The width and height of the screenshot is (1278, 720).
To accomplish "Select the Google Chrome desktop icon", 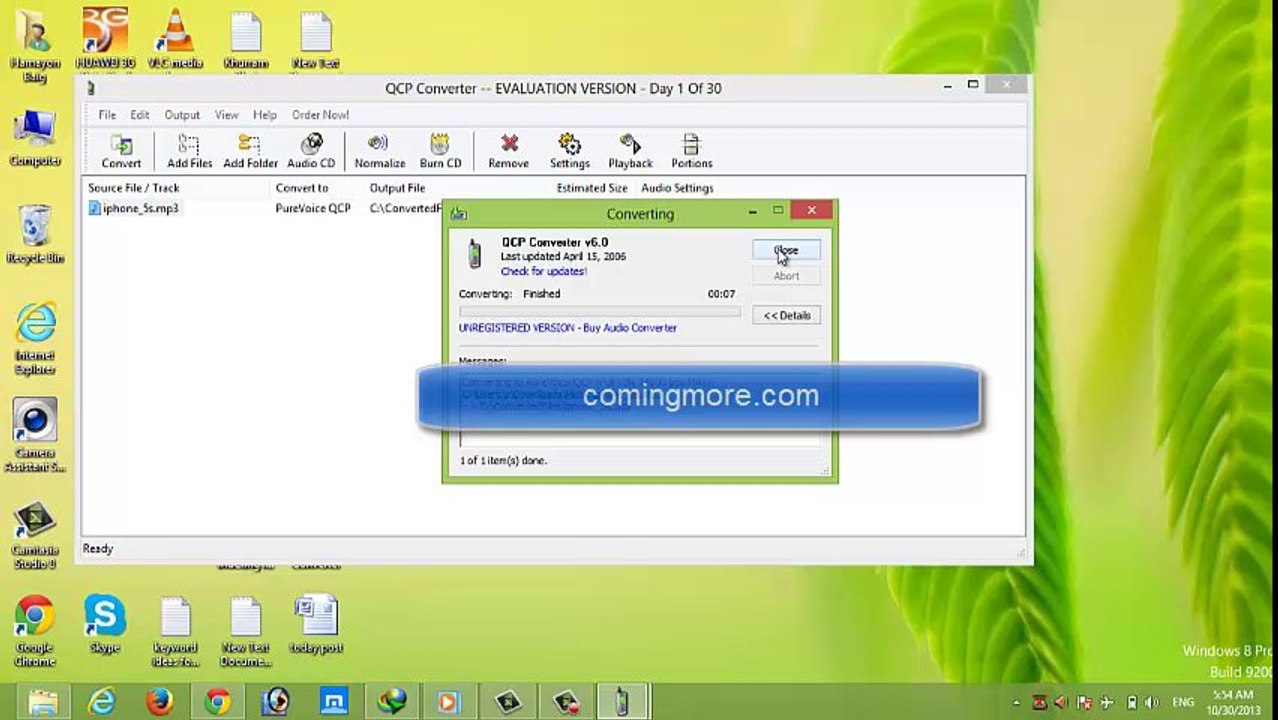I will [x=35, y=630].
